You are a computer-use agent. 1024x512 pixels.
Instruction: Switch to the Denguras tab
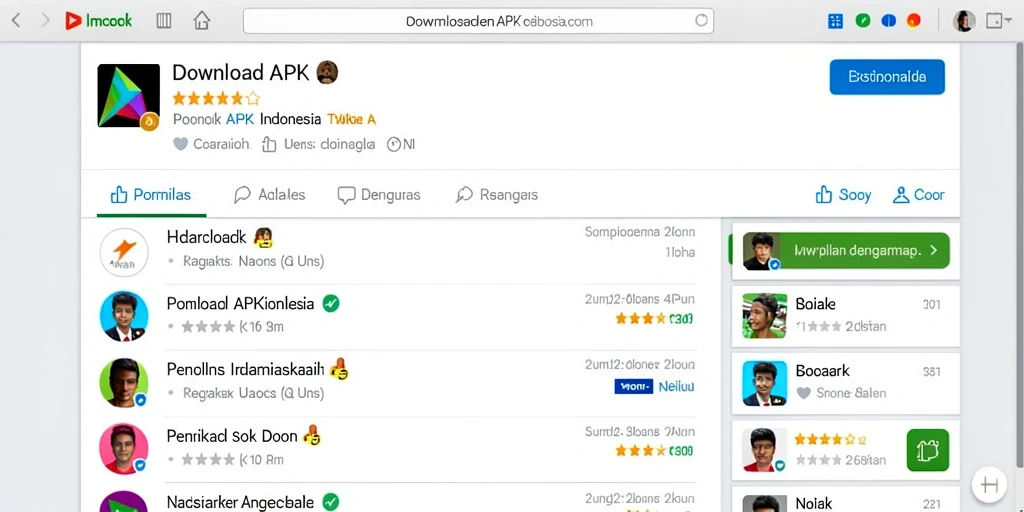tap(379, 195)
